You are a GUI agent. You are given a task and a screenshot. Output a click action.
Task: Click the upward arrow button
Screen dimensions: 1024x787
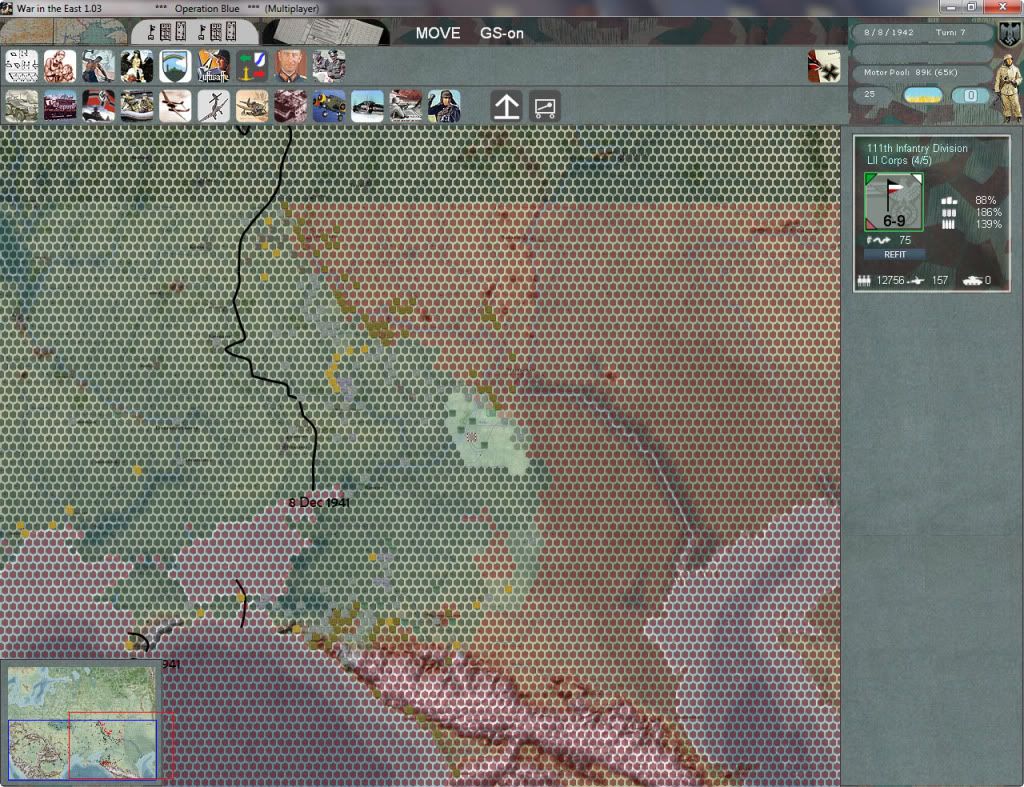point(507,106)
